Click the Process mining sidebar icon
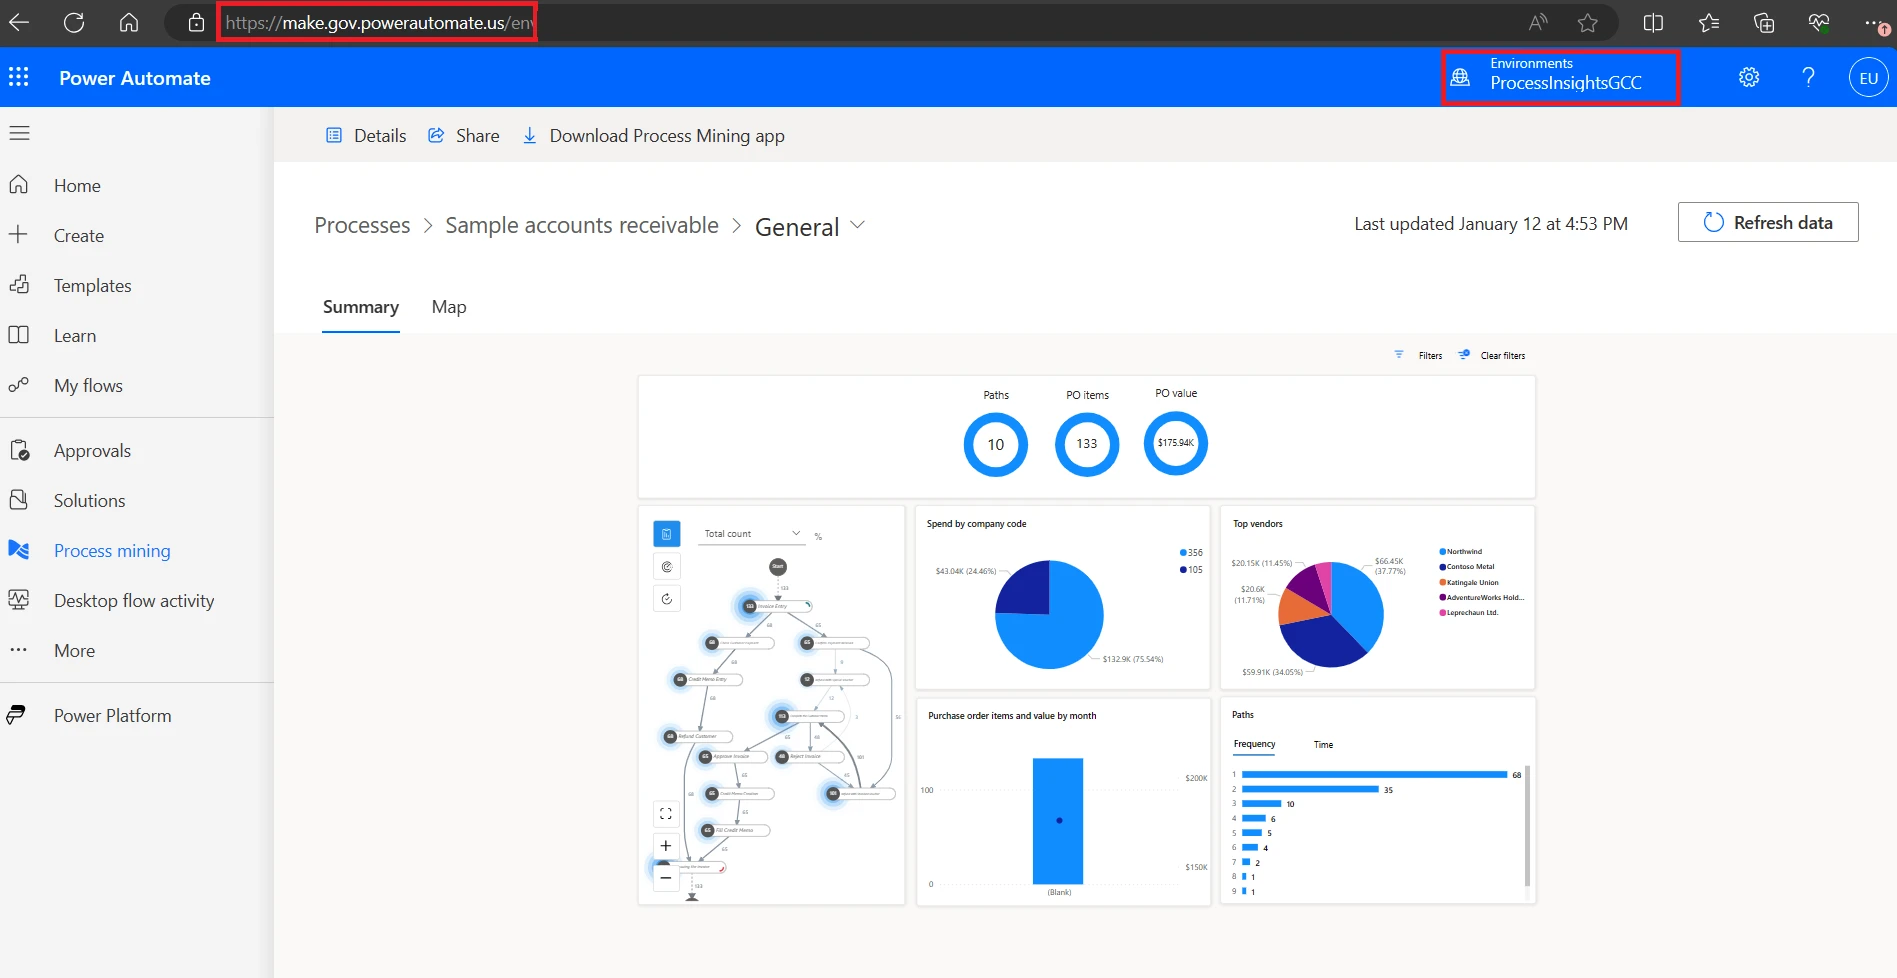The image size is (1897, 978). (19, 550)
